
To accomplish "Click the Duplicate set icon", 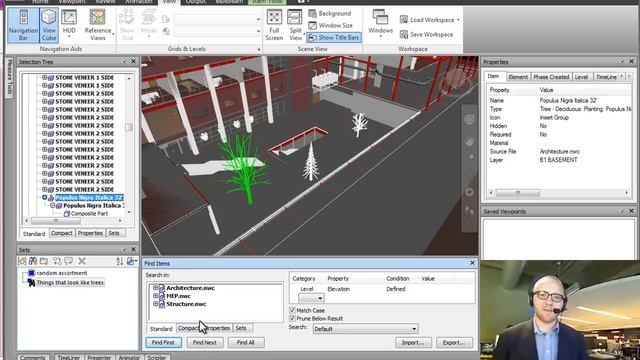I will [57, 261].
